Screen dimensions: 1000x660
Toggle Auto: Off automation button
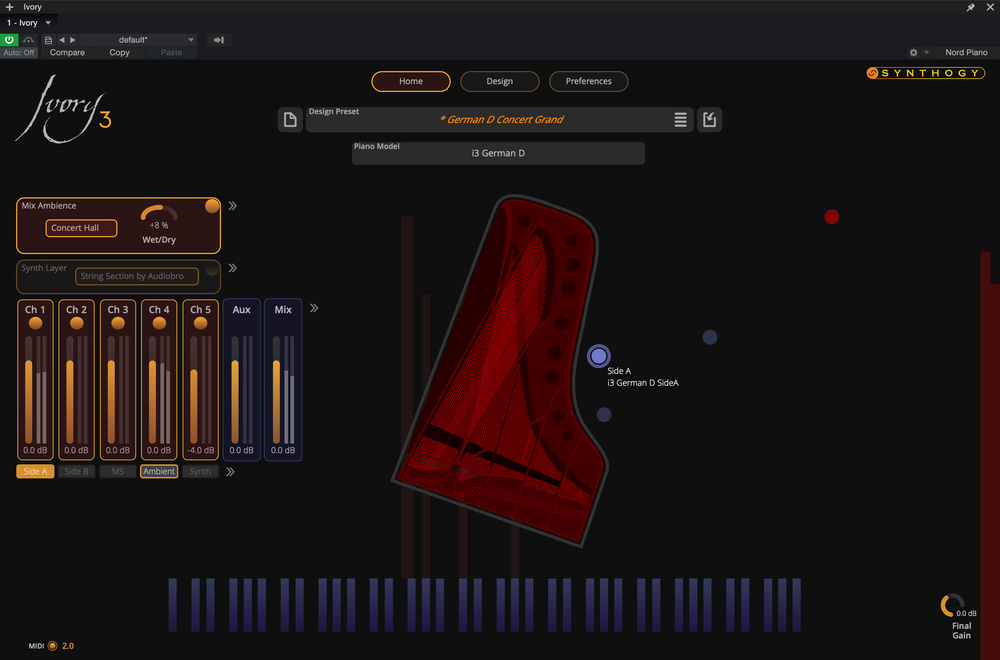point(19,52)
